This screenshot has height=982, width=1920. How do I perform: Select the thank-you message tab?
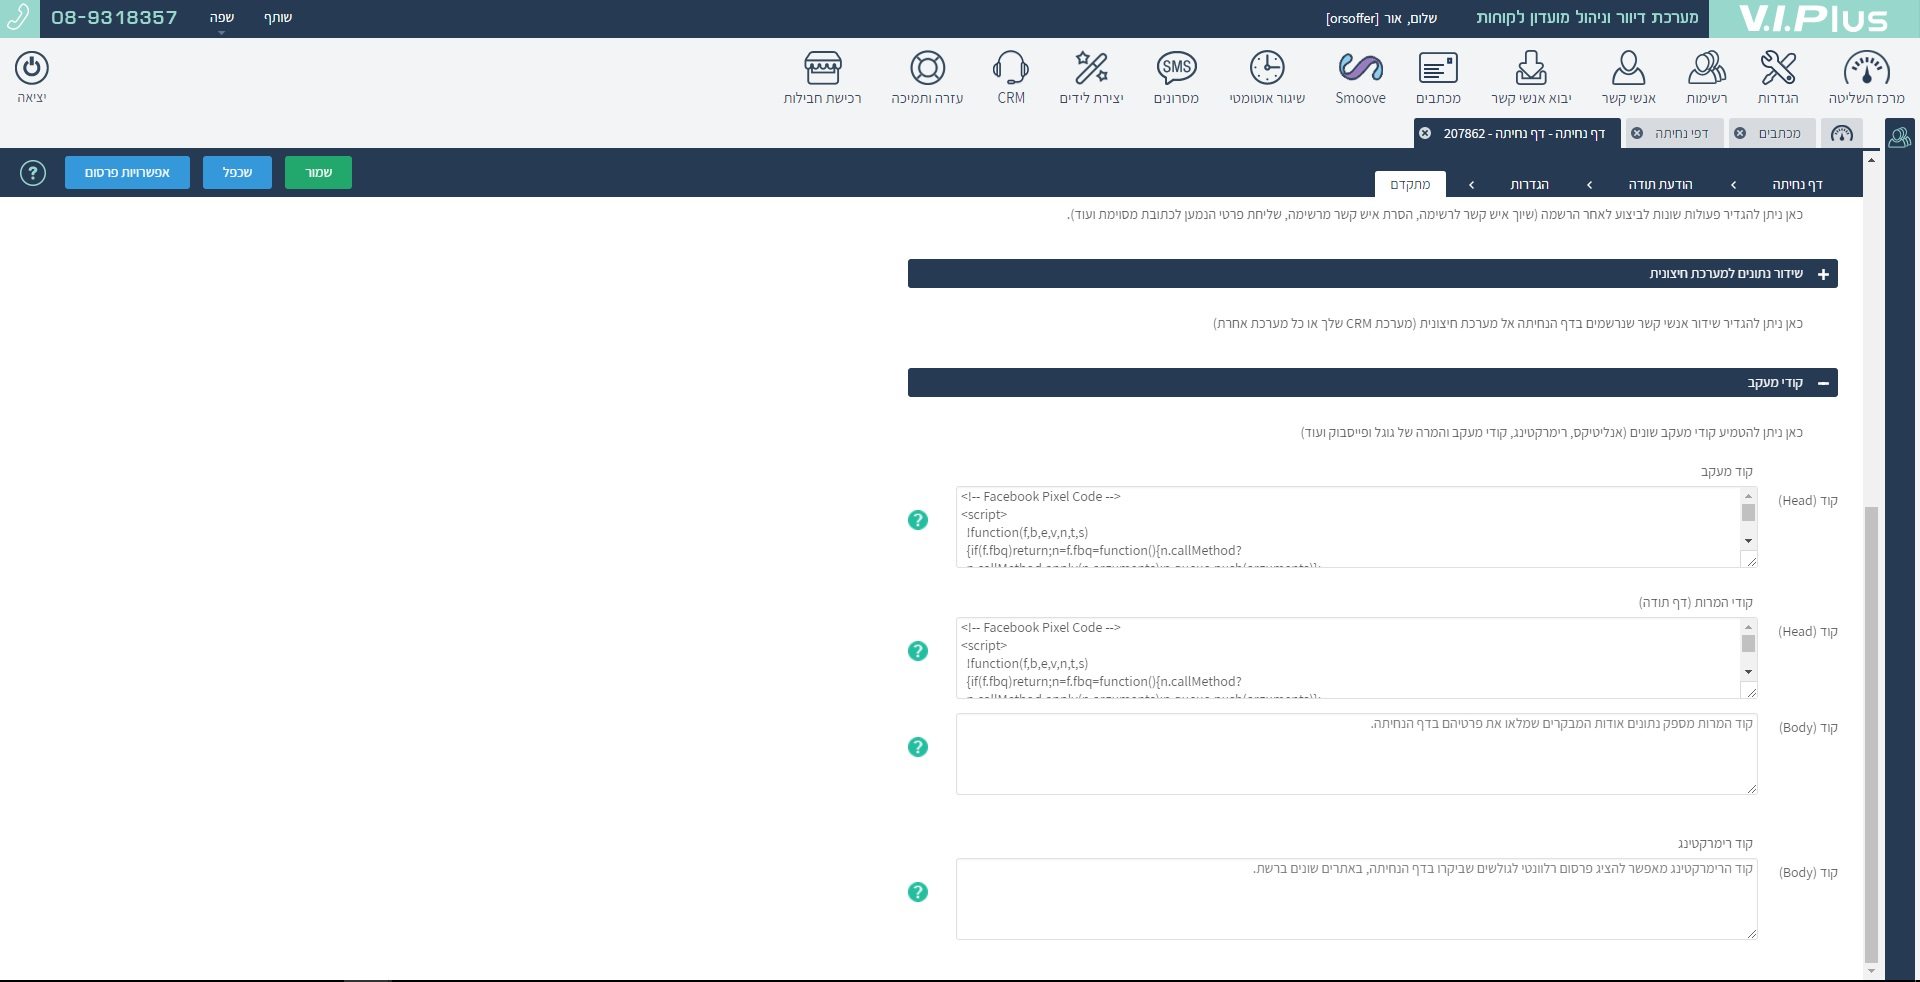[1660, 184]
